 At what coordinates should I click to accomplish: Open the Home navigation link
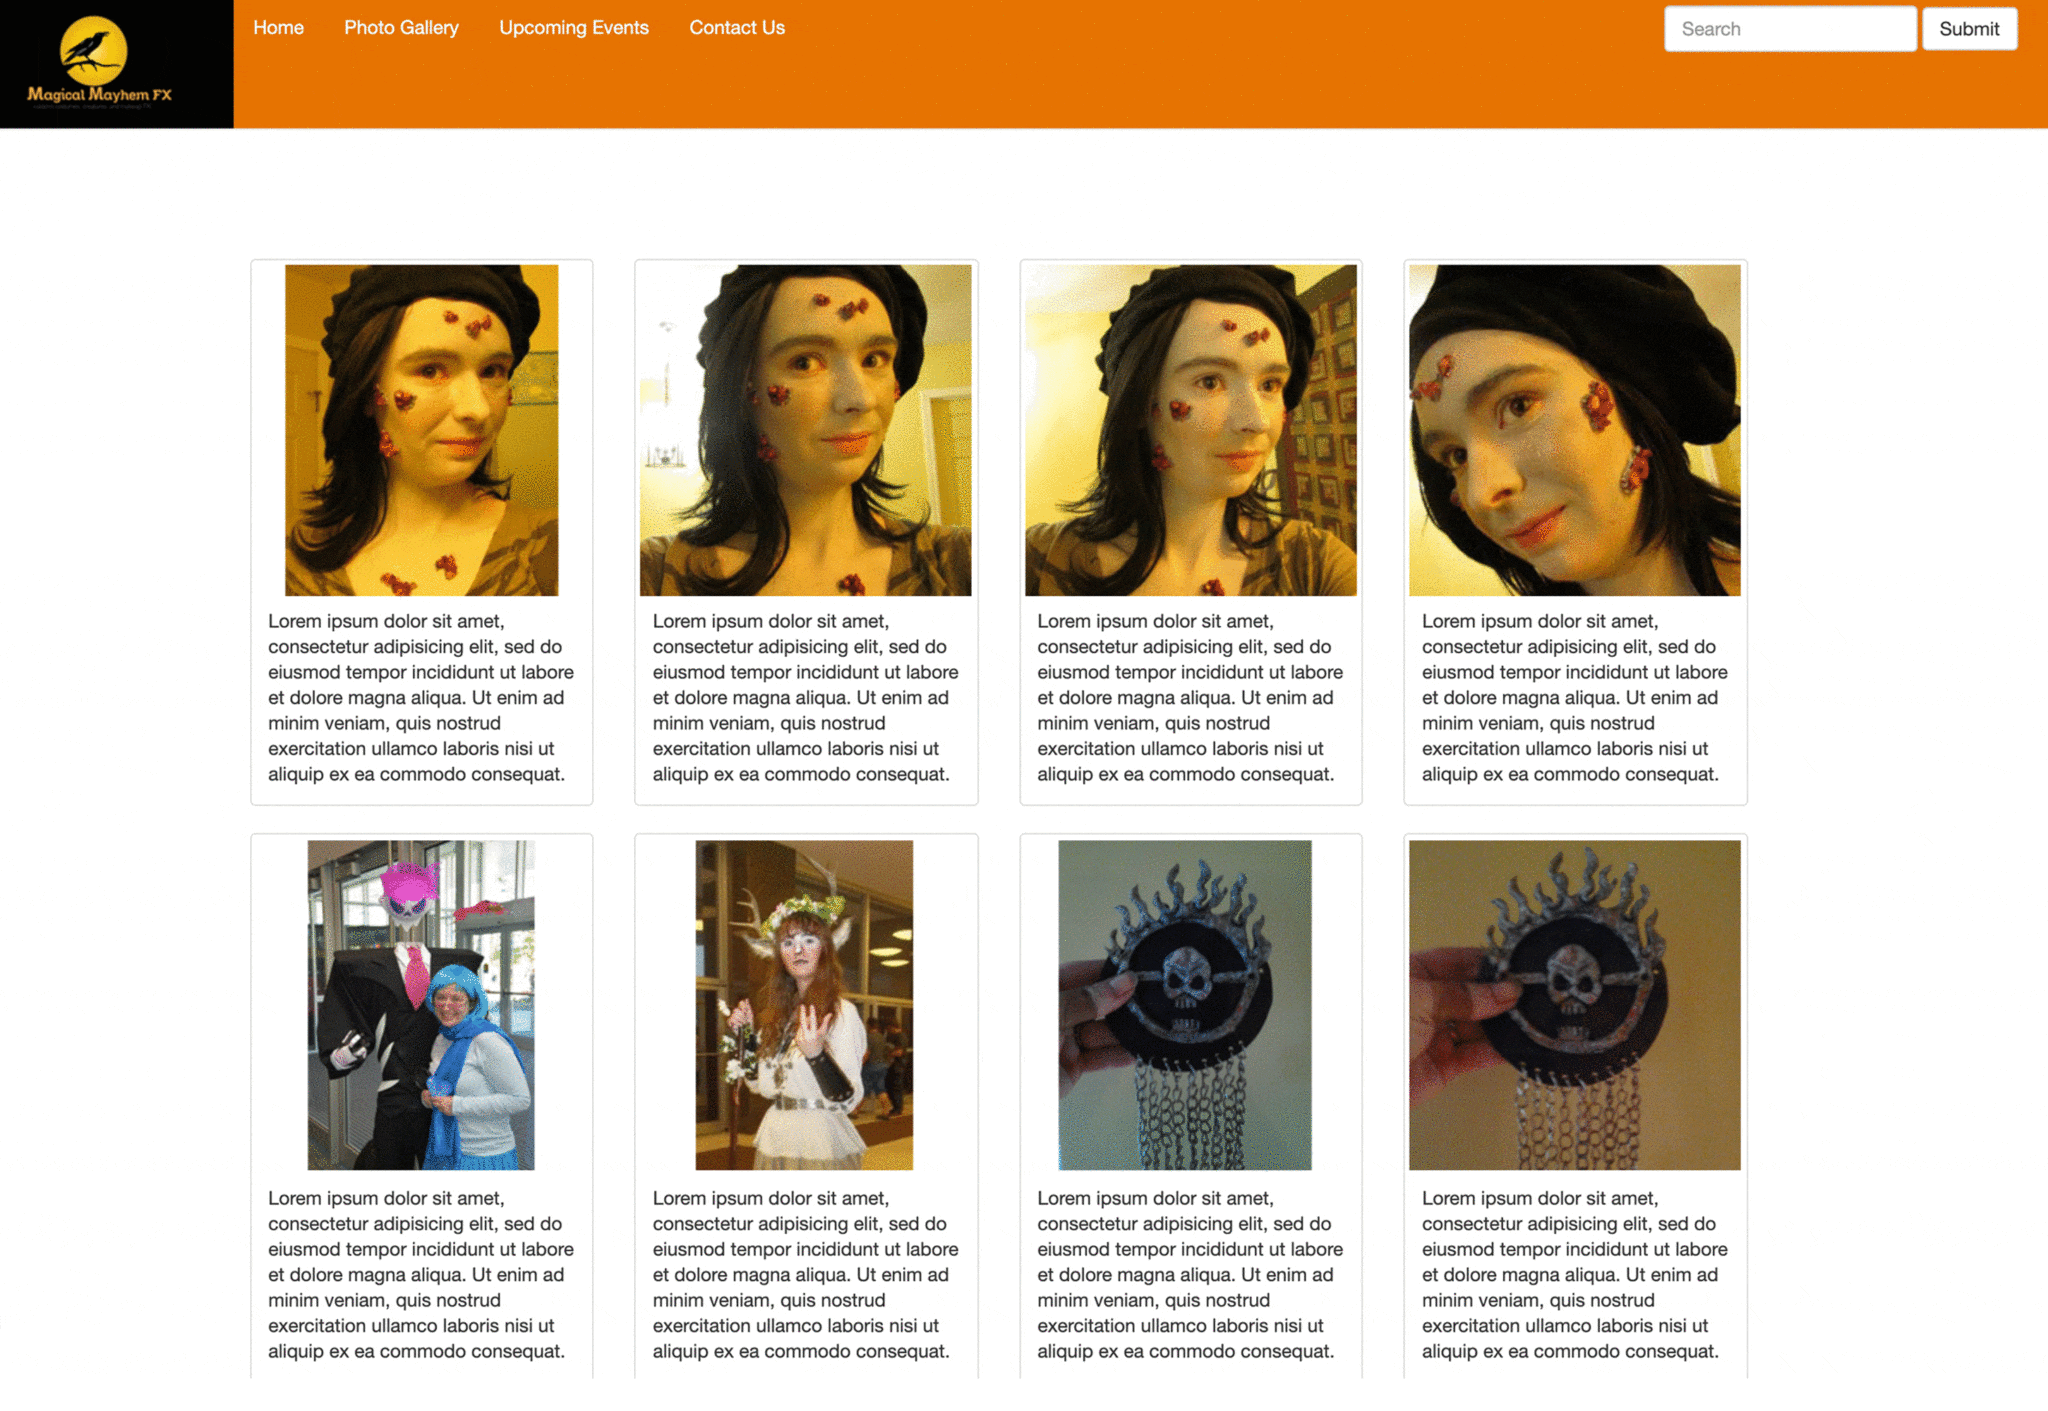pos(278,28)
